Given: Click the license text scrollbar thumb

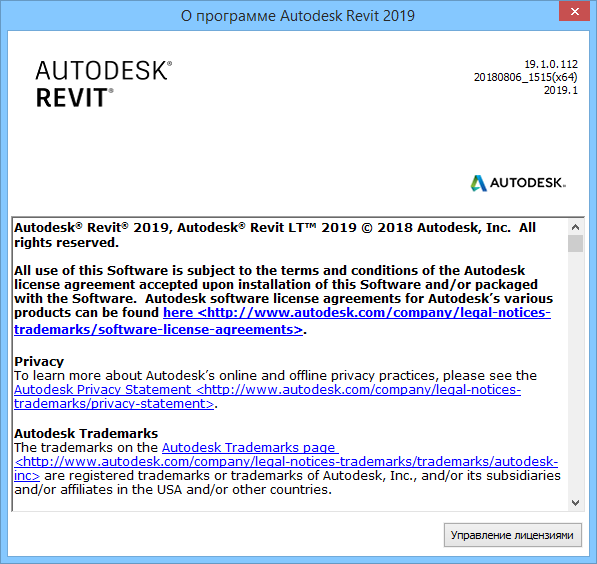Looking at the screenshot, I should (x=575, y=244).
